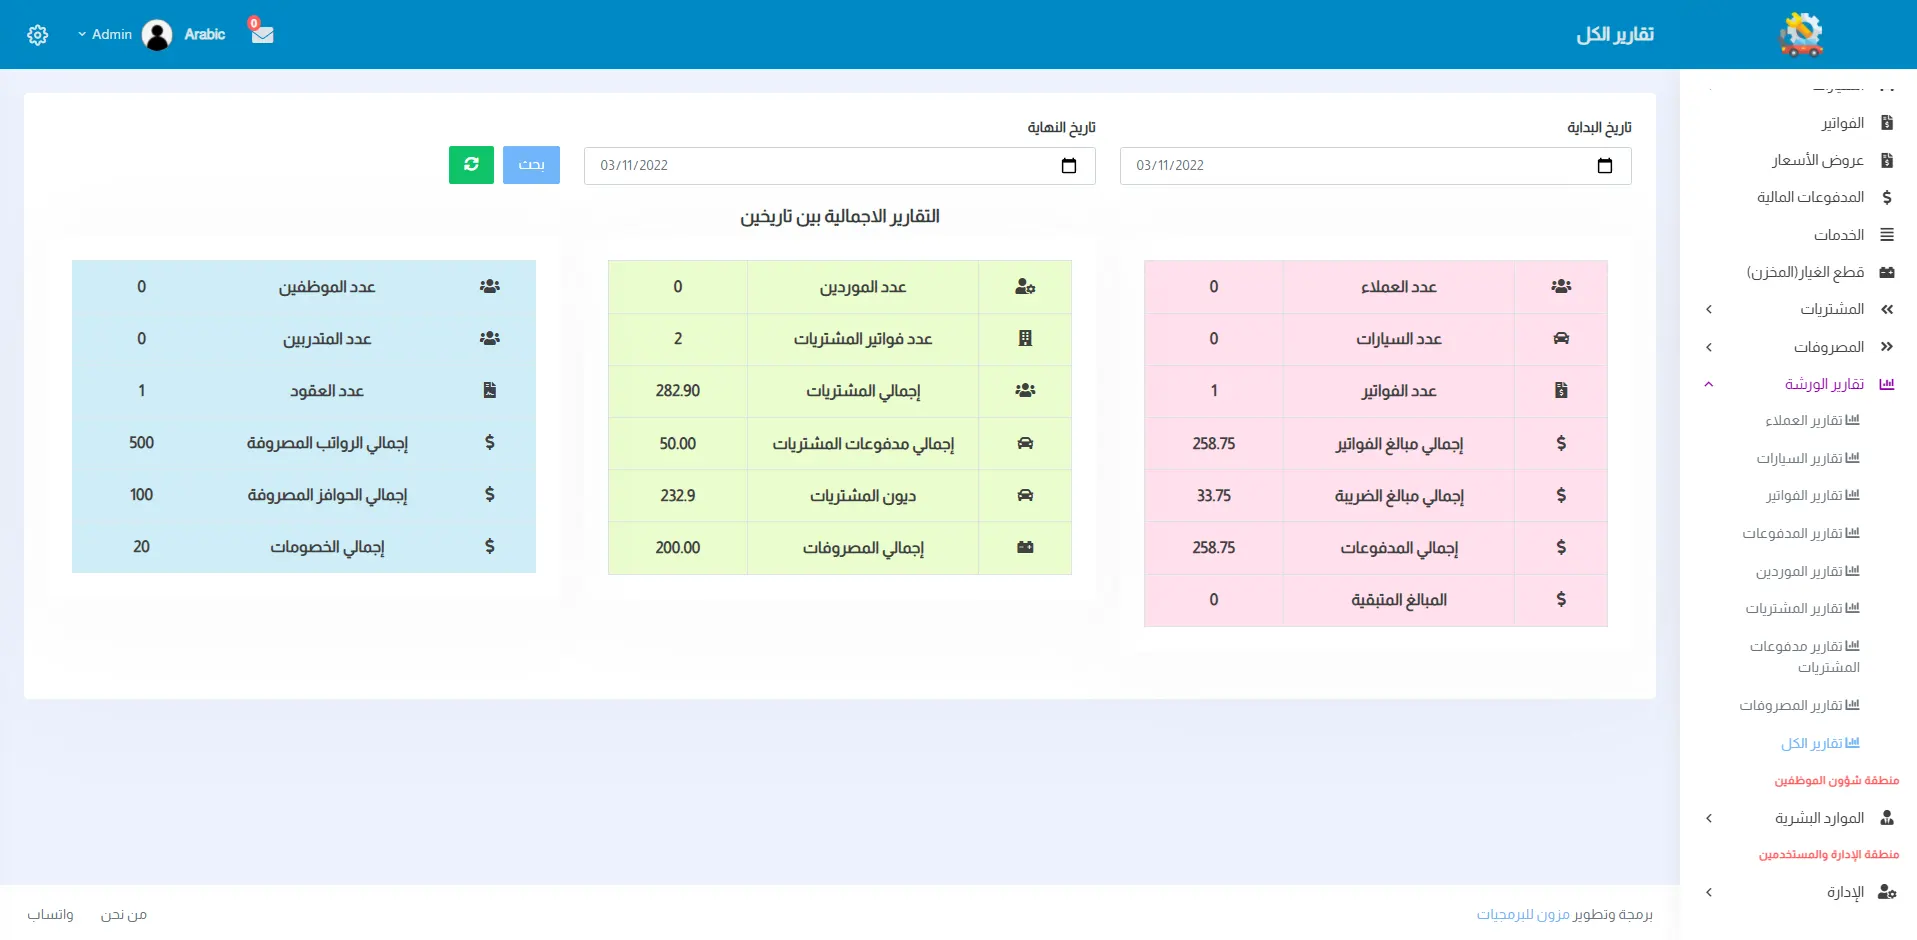The image size is (1917, 940).
Task: Expand the الموارد البشرية menu
Action: [1709, 818]
